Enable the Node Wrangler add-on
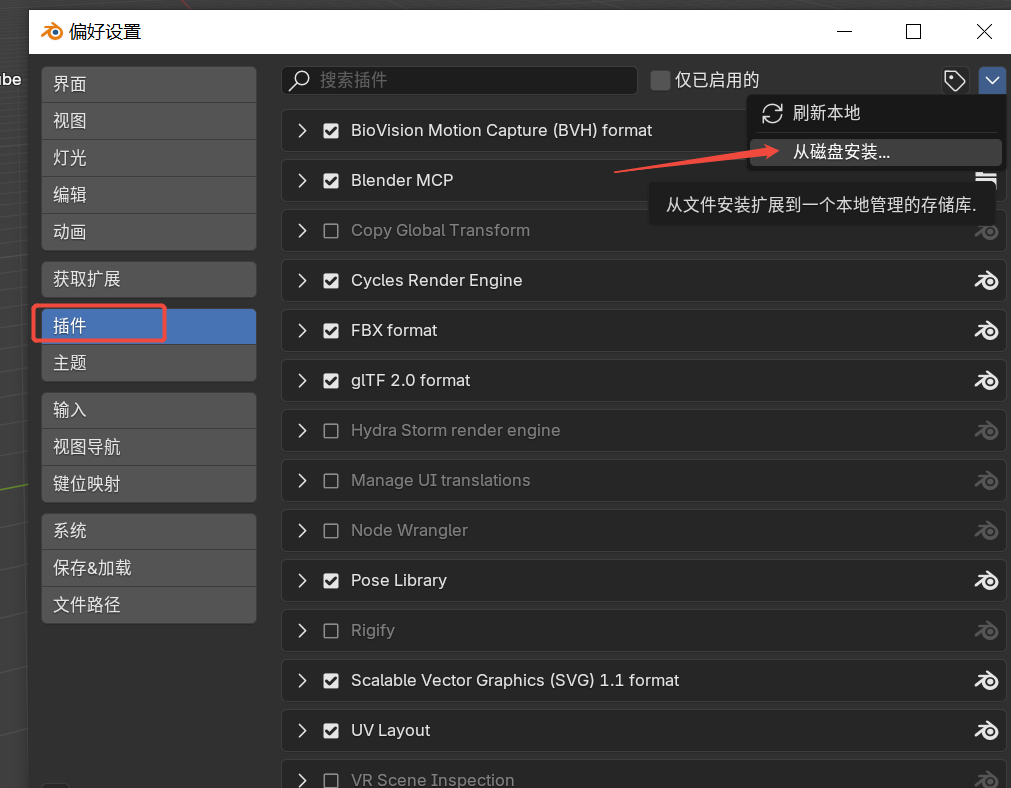 pyautogui.click(x=331, y=531)
